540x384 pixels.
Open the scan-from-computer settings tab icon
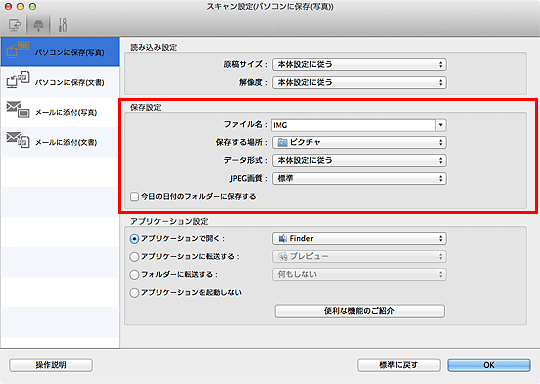15,25
